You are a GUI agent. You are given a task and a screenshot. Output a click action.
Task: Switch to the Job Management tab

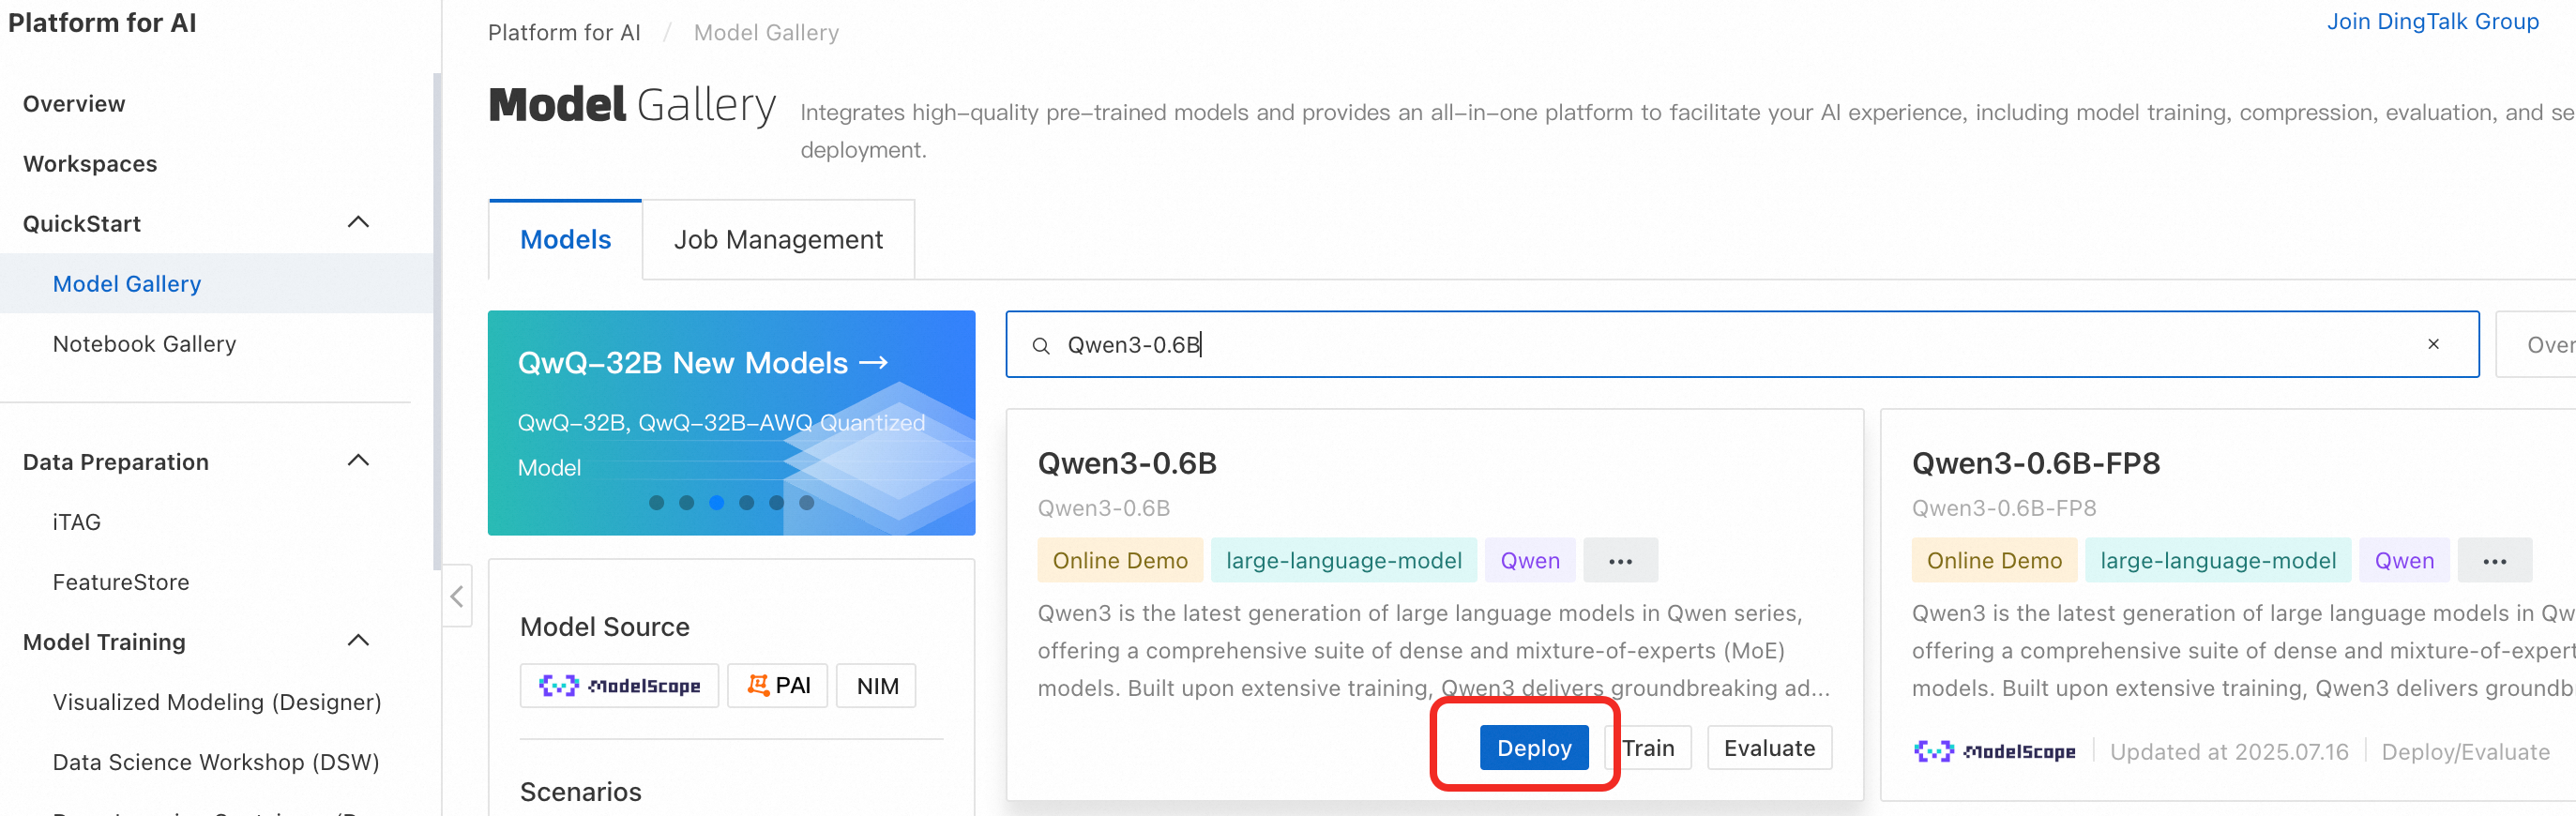pyautogui.click(x=778, y=240)
